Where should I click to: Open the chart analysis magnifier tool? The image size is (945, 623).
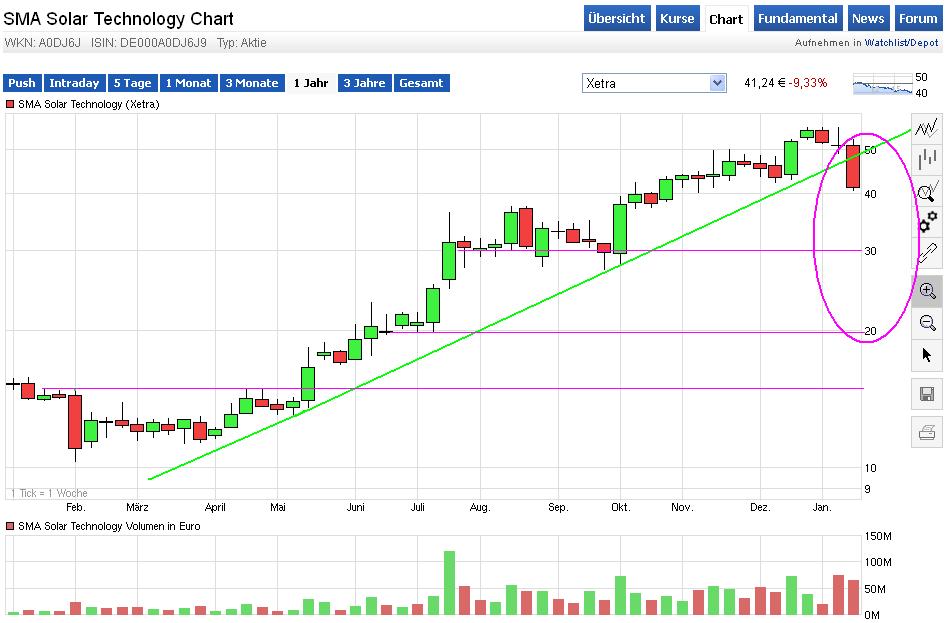coord(928,189)
